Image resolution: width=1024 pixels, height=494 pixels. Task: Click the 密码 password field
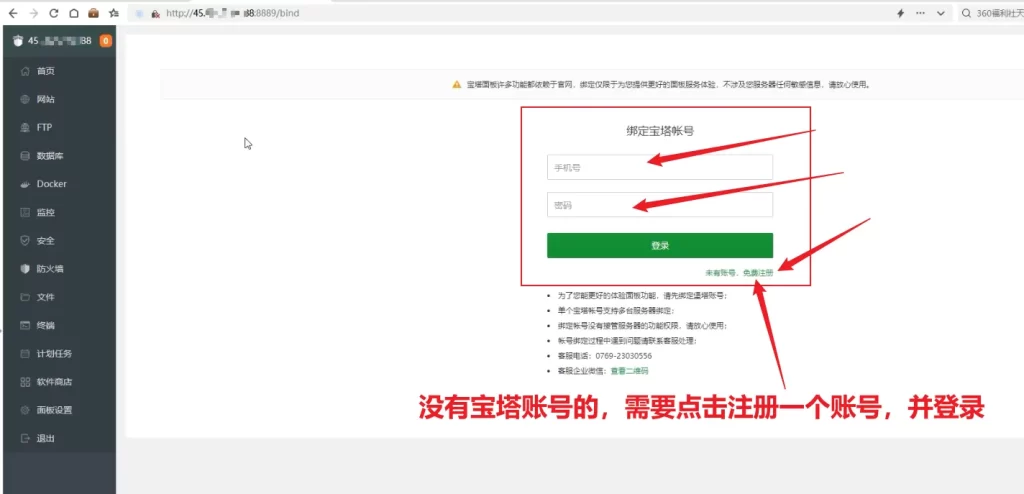pyautogui.click(x=660, y=205)
